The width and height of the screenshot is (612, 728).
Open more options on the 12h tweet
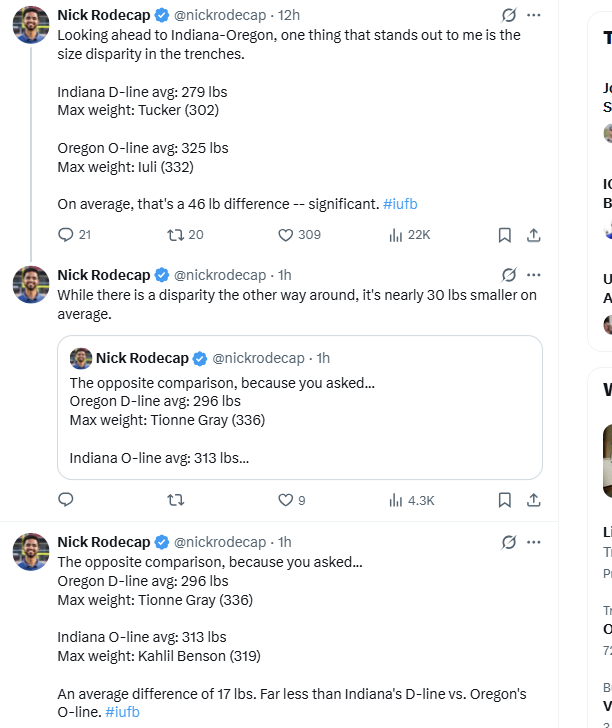[534, 15]
